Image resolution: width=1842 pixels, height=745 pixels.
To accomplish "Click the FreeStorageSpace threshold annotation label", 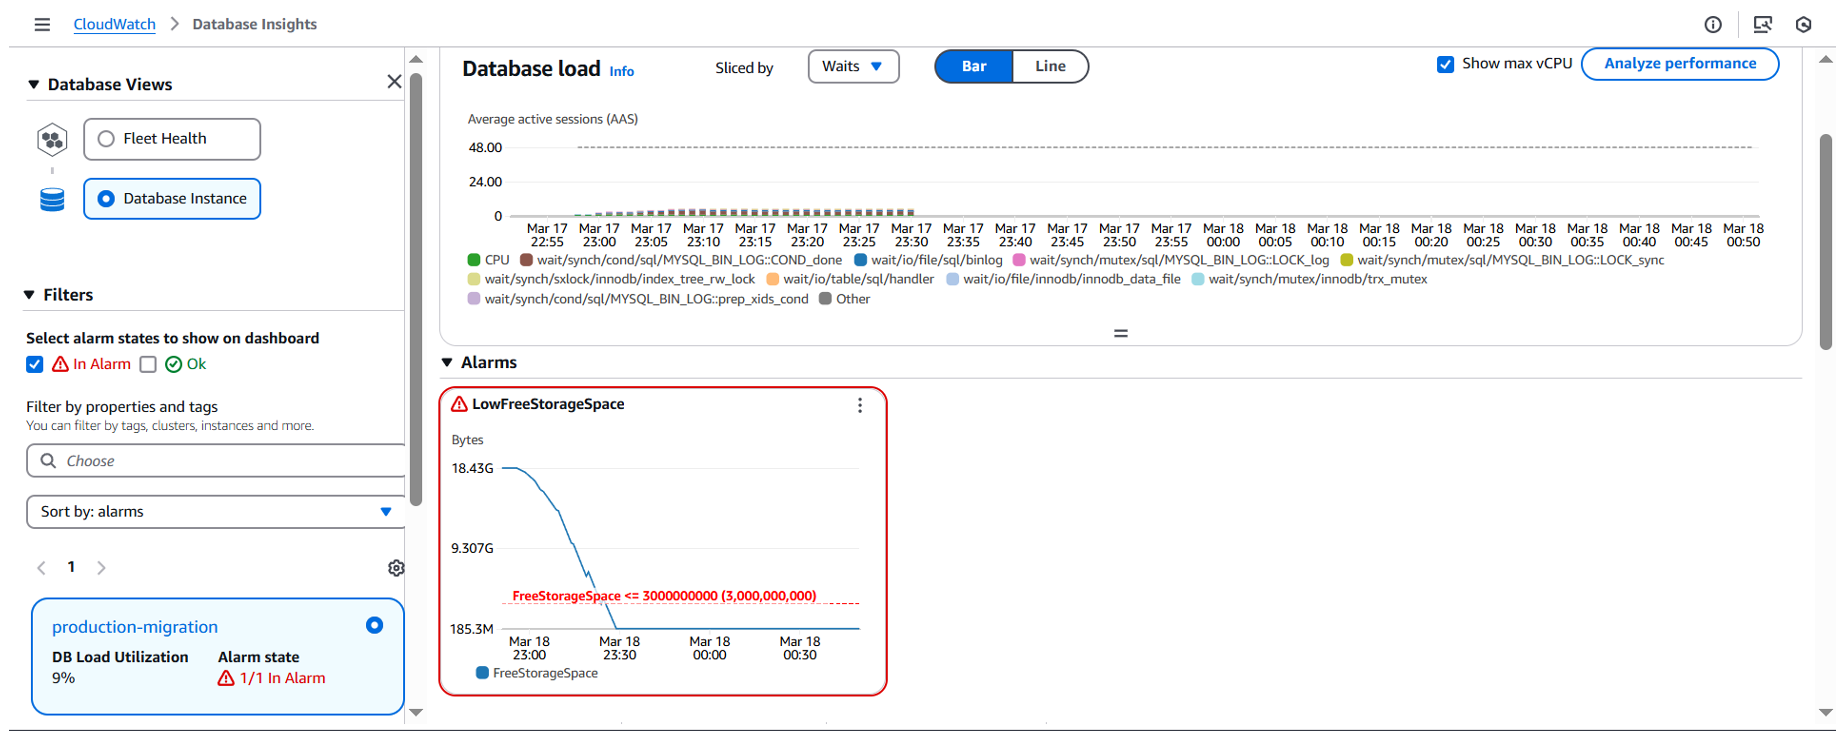I will (664, 596).
